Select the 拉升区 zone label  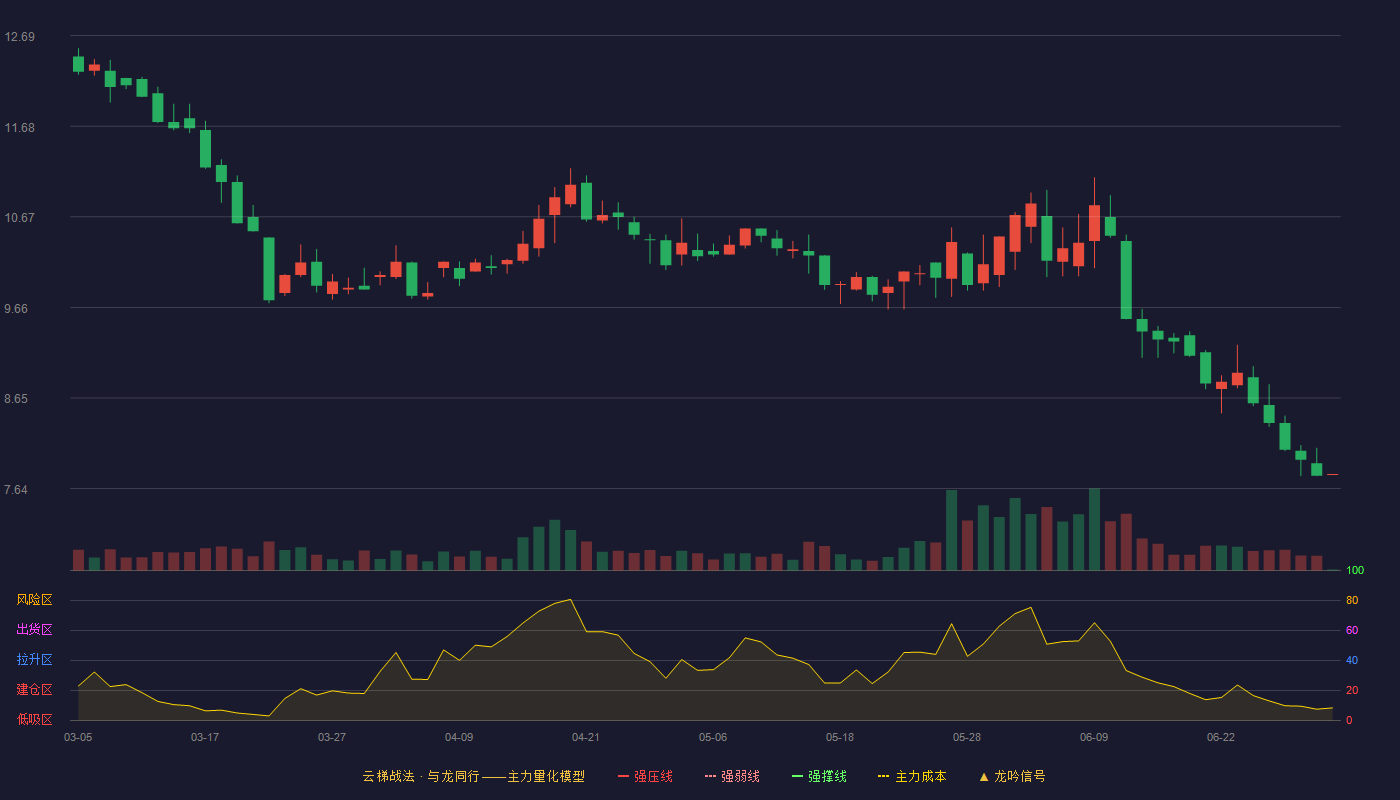click(x=34, y=660)
